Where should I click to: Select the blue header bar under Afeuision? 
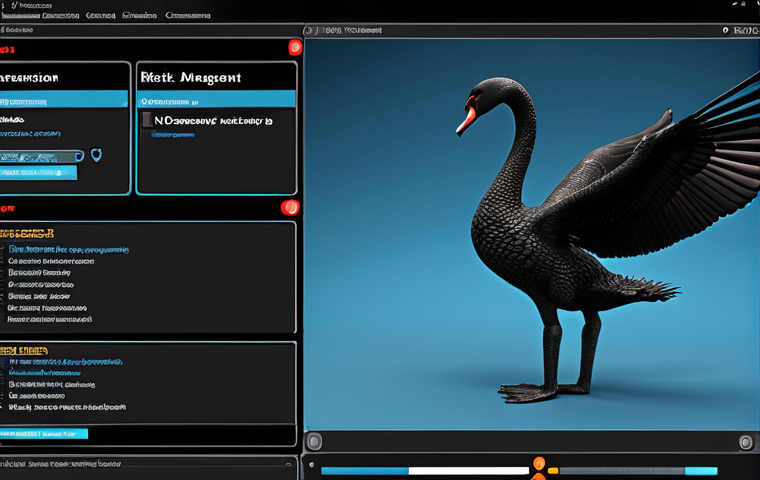tap(63, 99)
